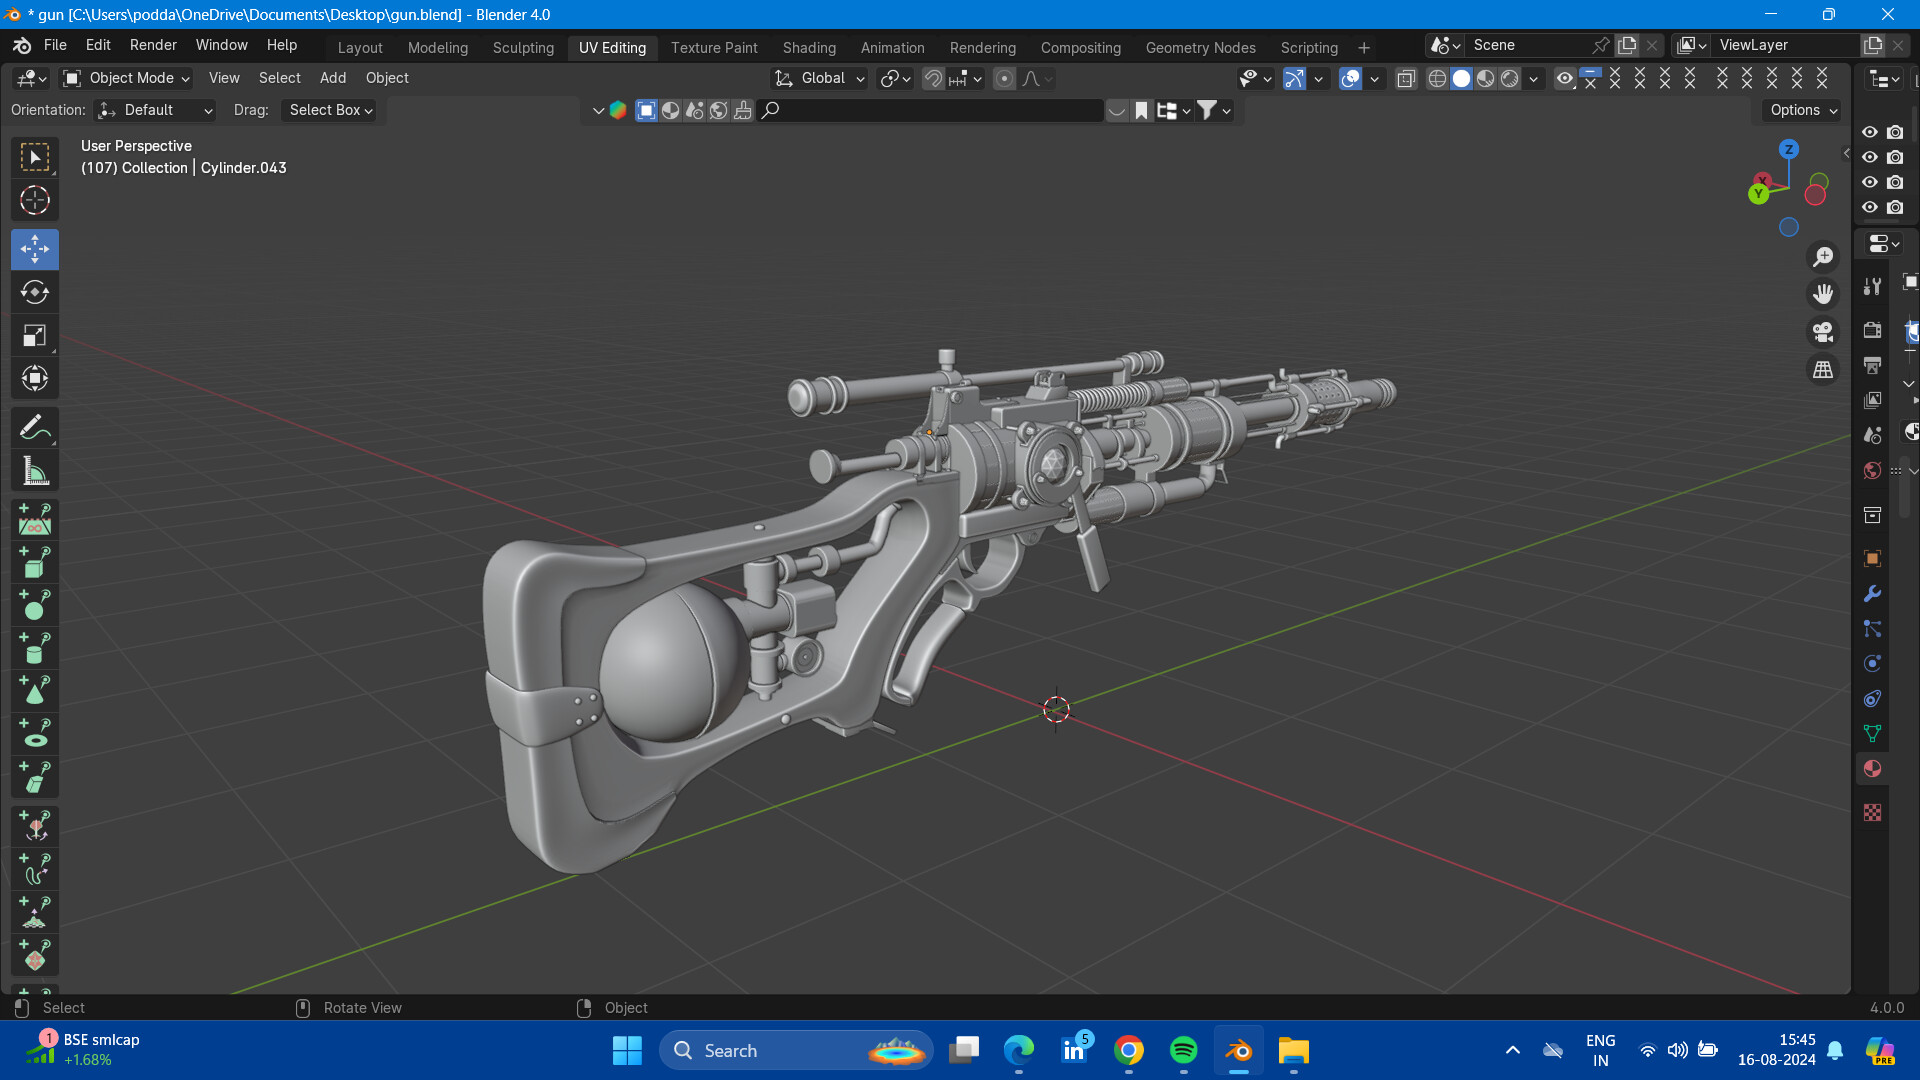Open the Object menu
This screenshot has height=1080, width=1920.
point(386,78)
